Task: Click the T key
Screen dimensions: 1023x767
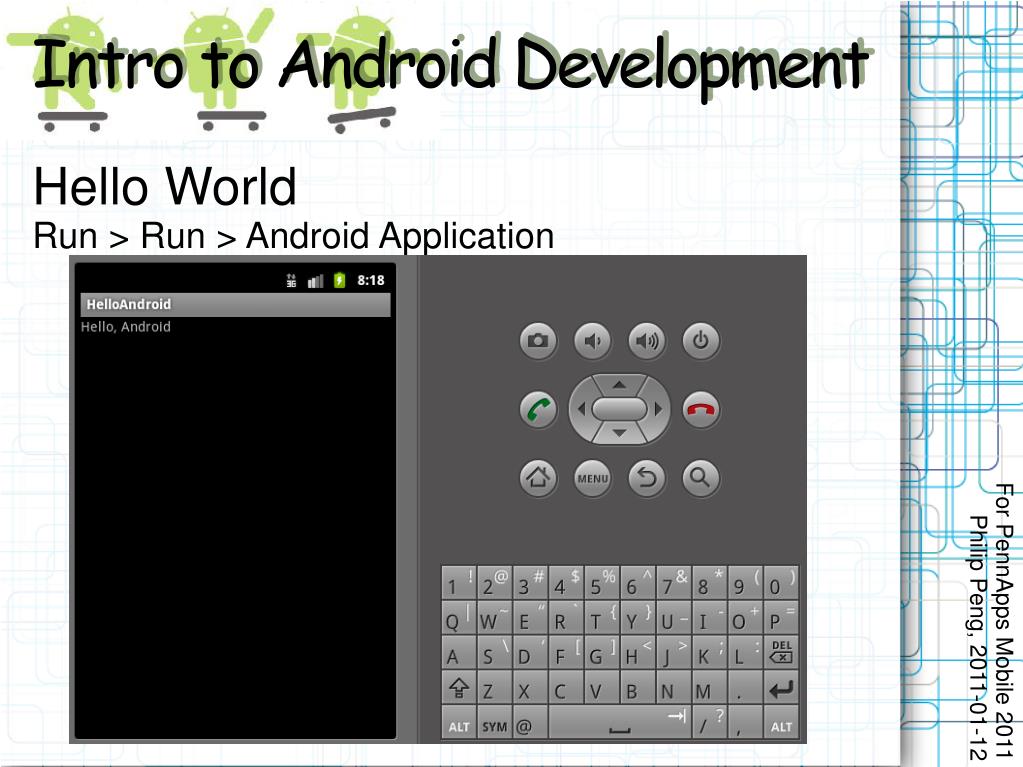Action: coord(602,618)
